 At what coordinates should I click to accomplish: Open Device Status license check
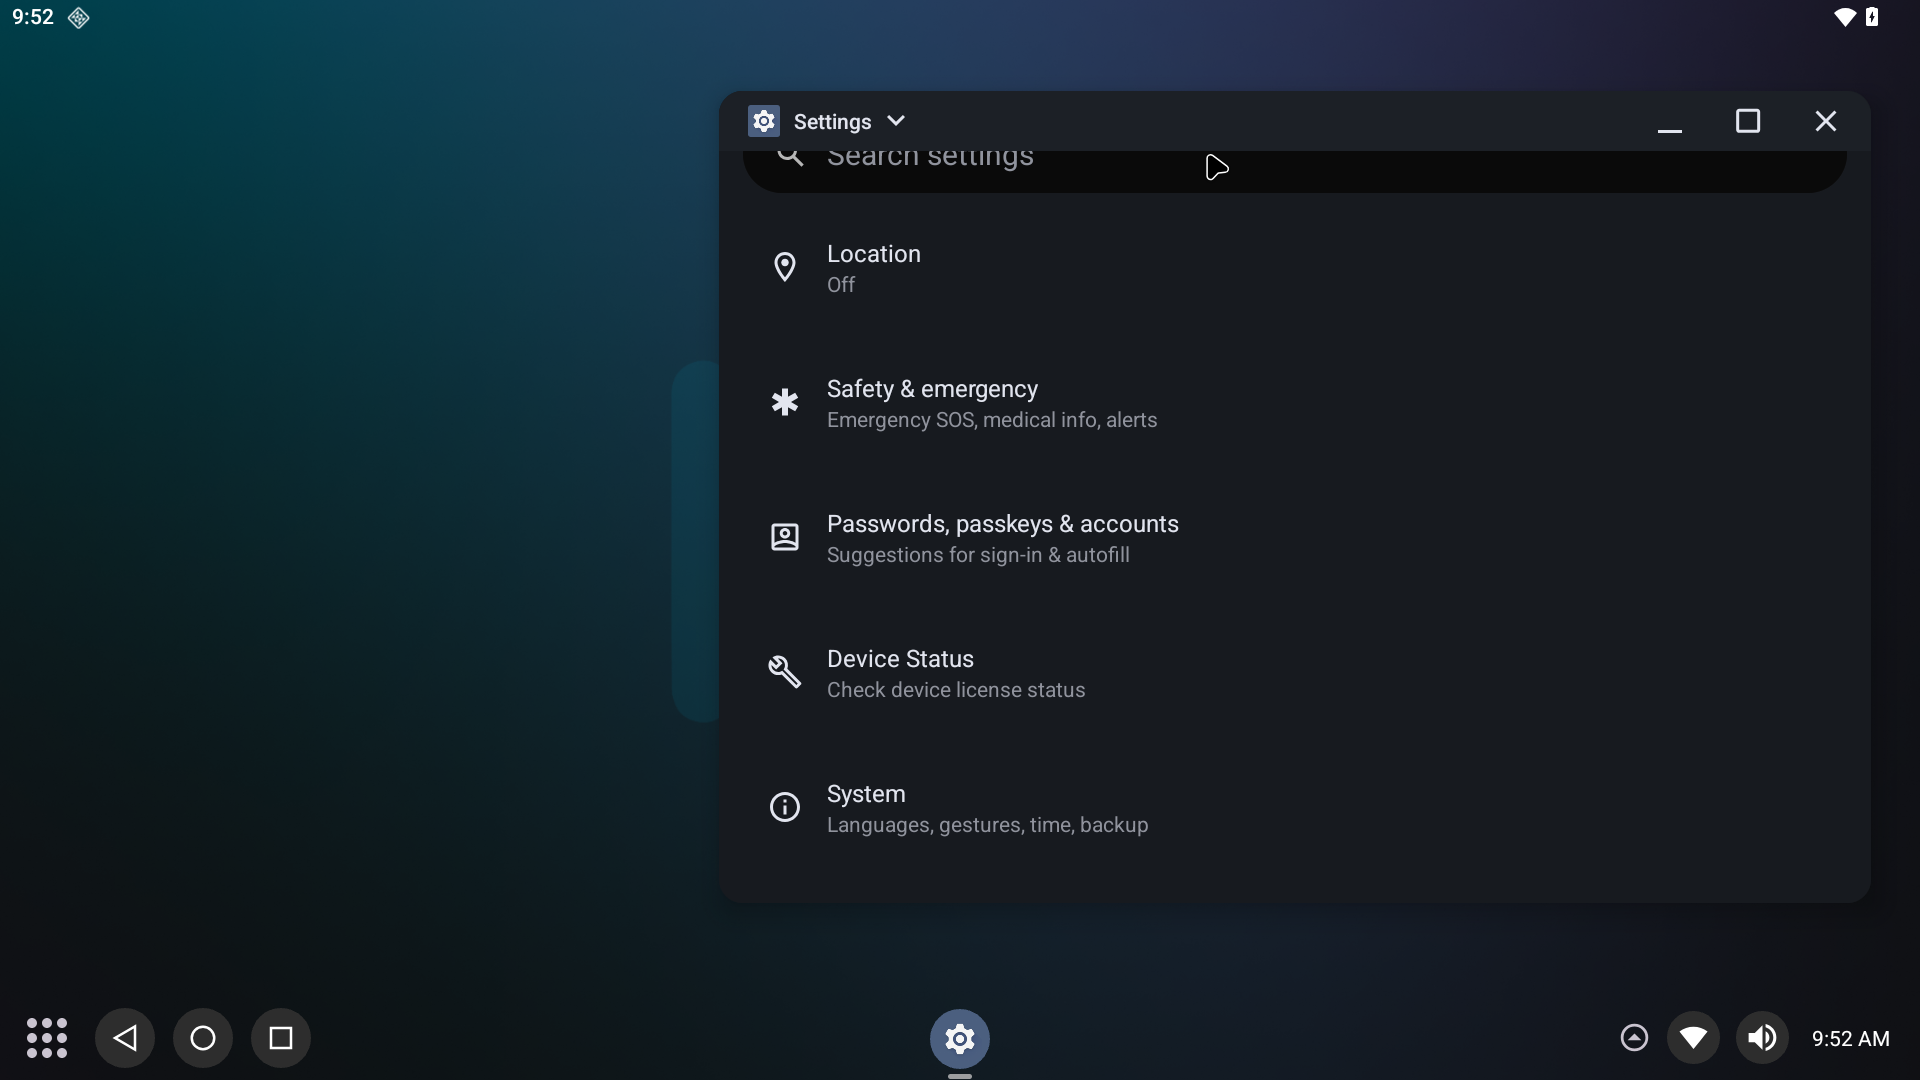[956, 673]
